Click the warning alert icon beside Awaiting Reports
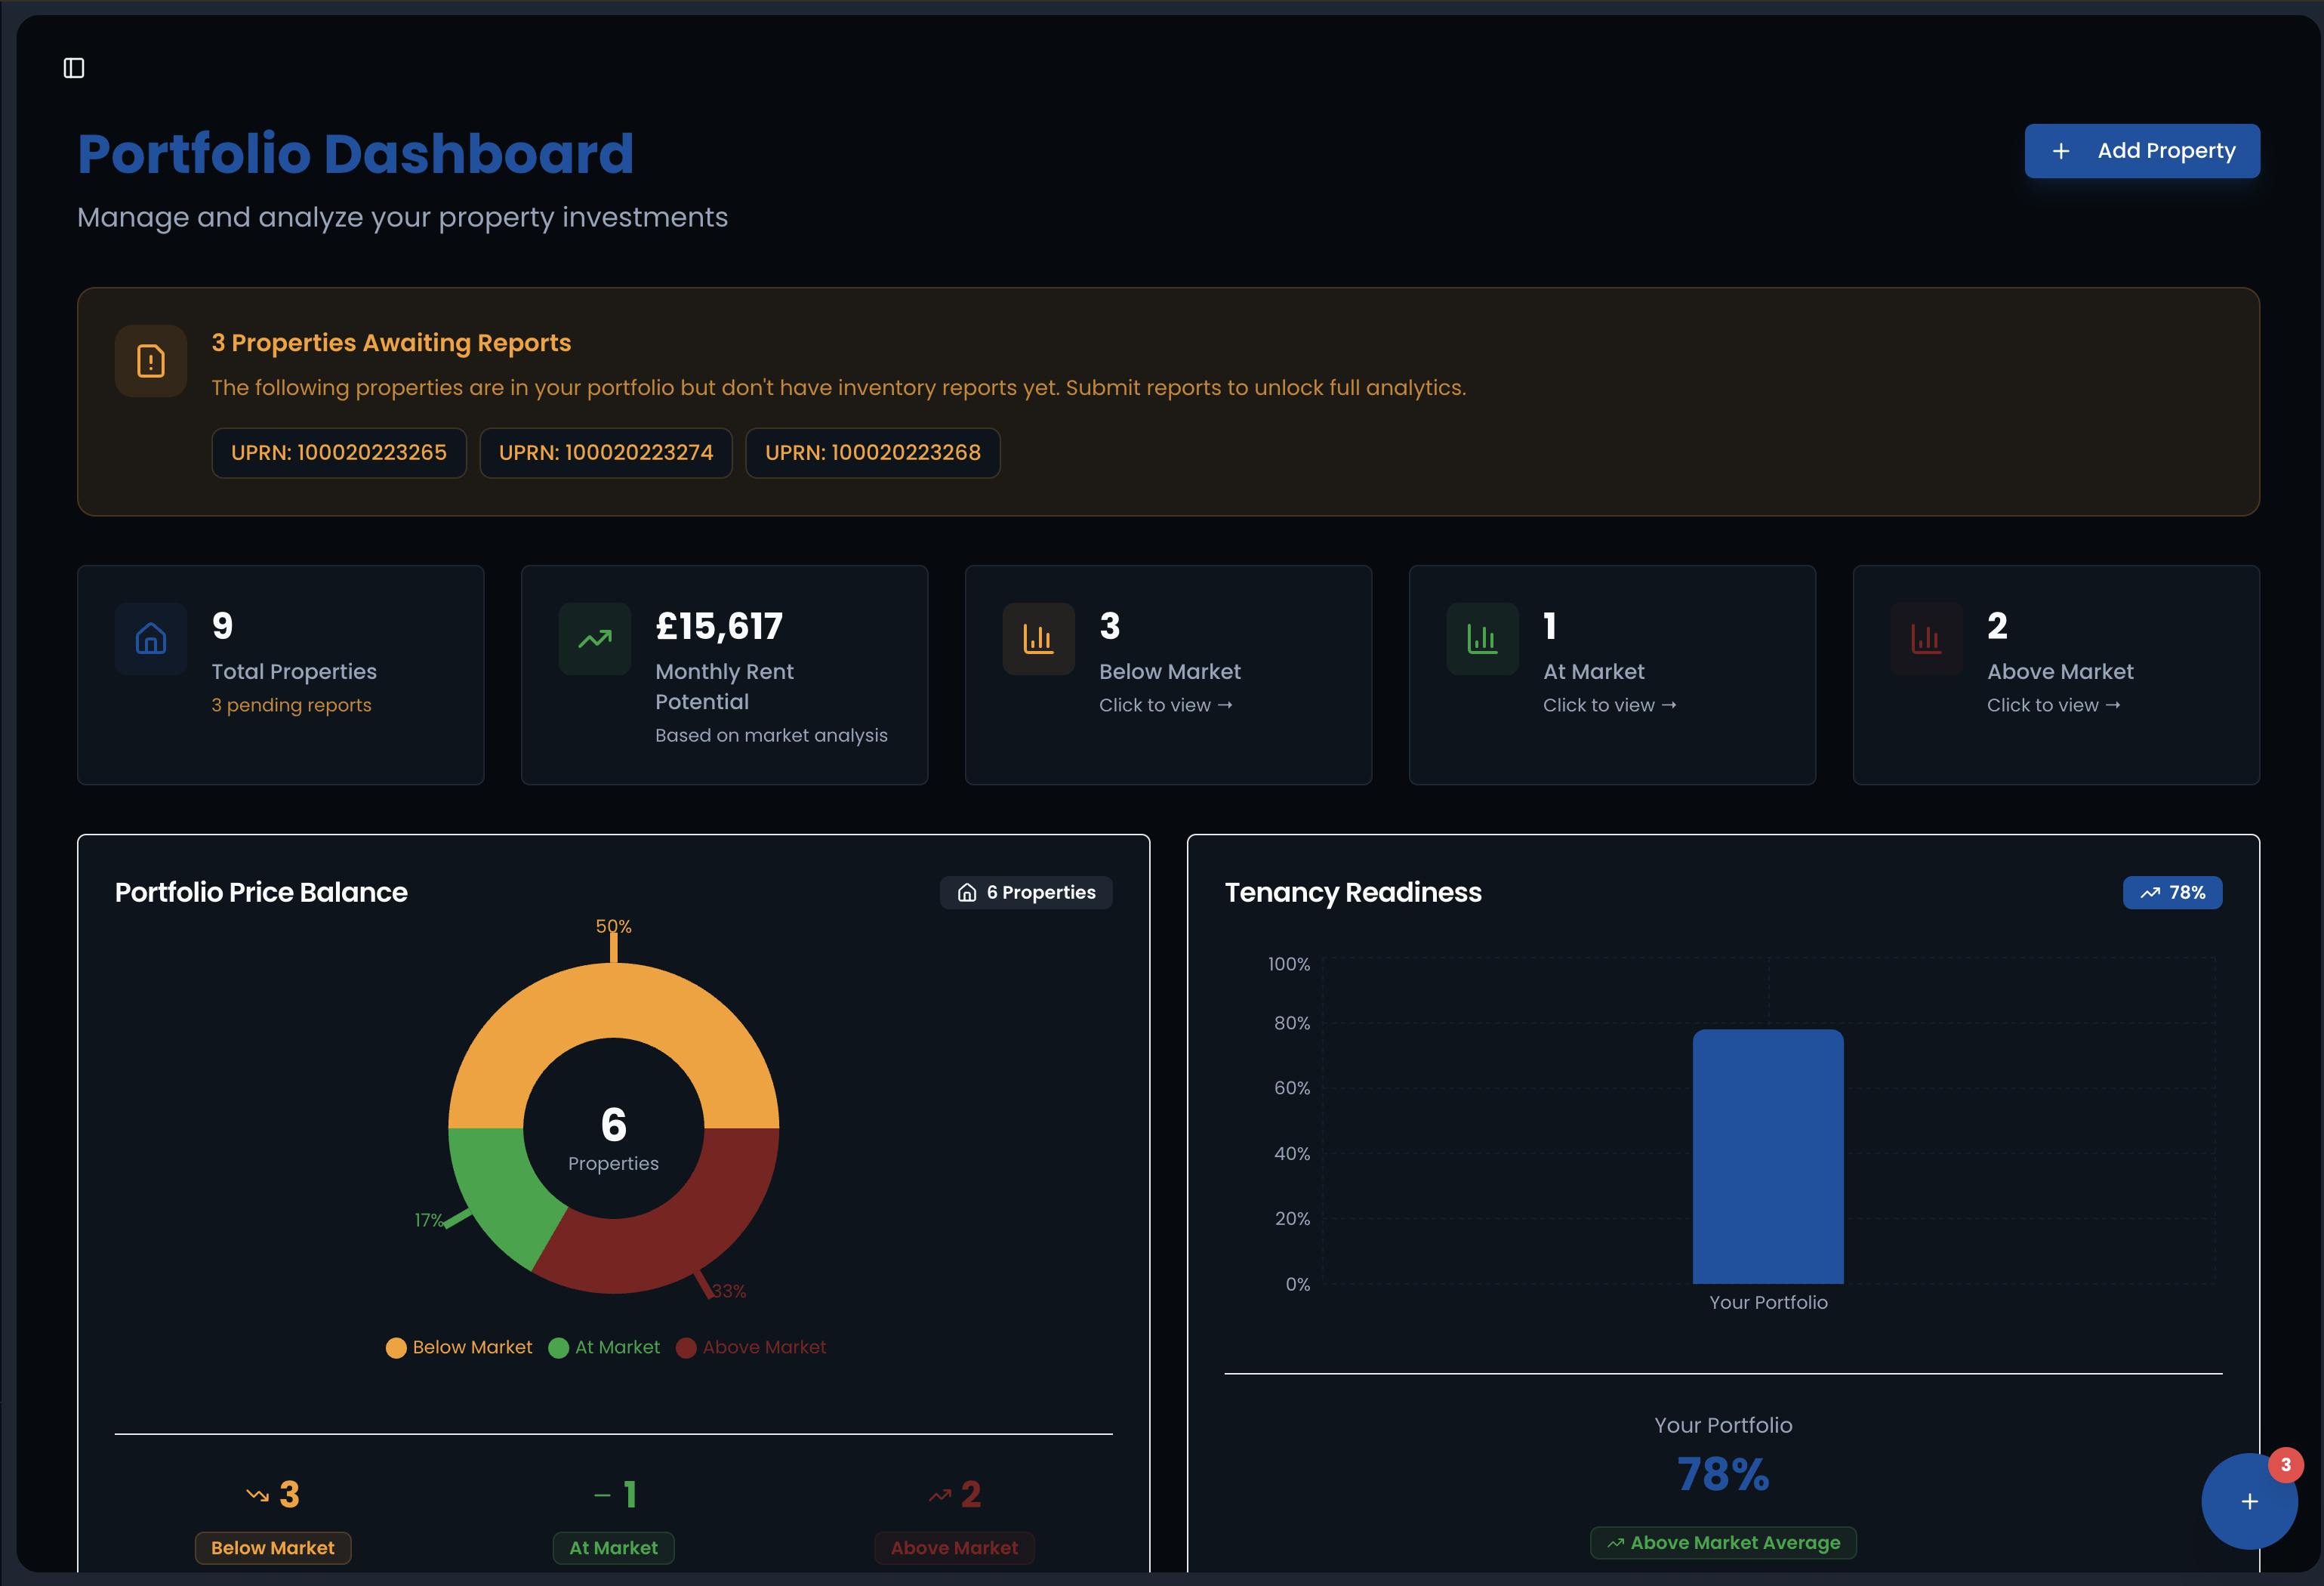 [150, 361]
